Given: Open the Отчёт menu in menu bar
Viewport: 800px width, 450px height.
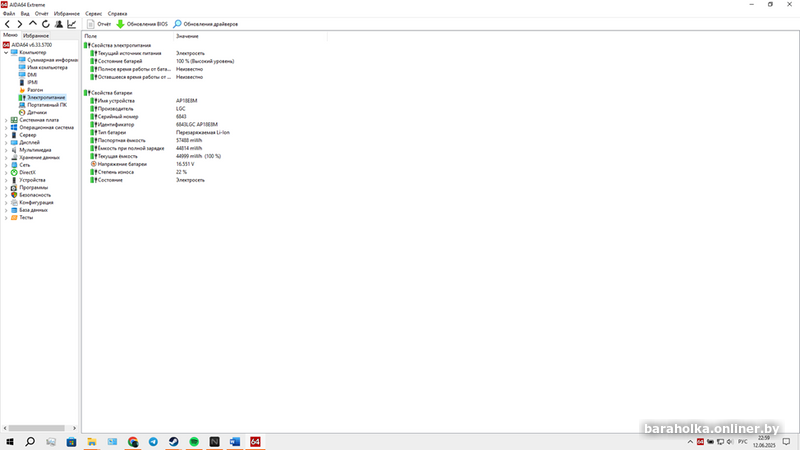Looking at the screenshot, I should (42, 14).
